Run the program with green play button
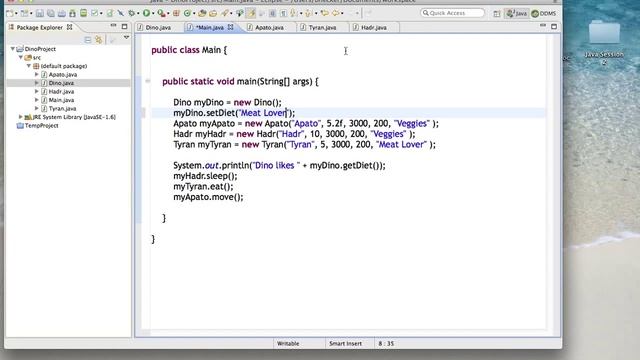Image resolution: width=640 pixels, height=360 pixels. point(146,13)
